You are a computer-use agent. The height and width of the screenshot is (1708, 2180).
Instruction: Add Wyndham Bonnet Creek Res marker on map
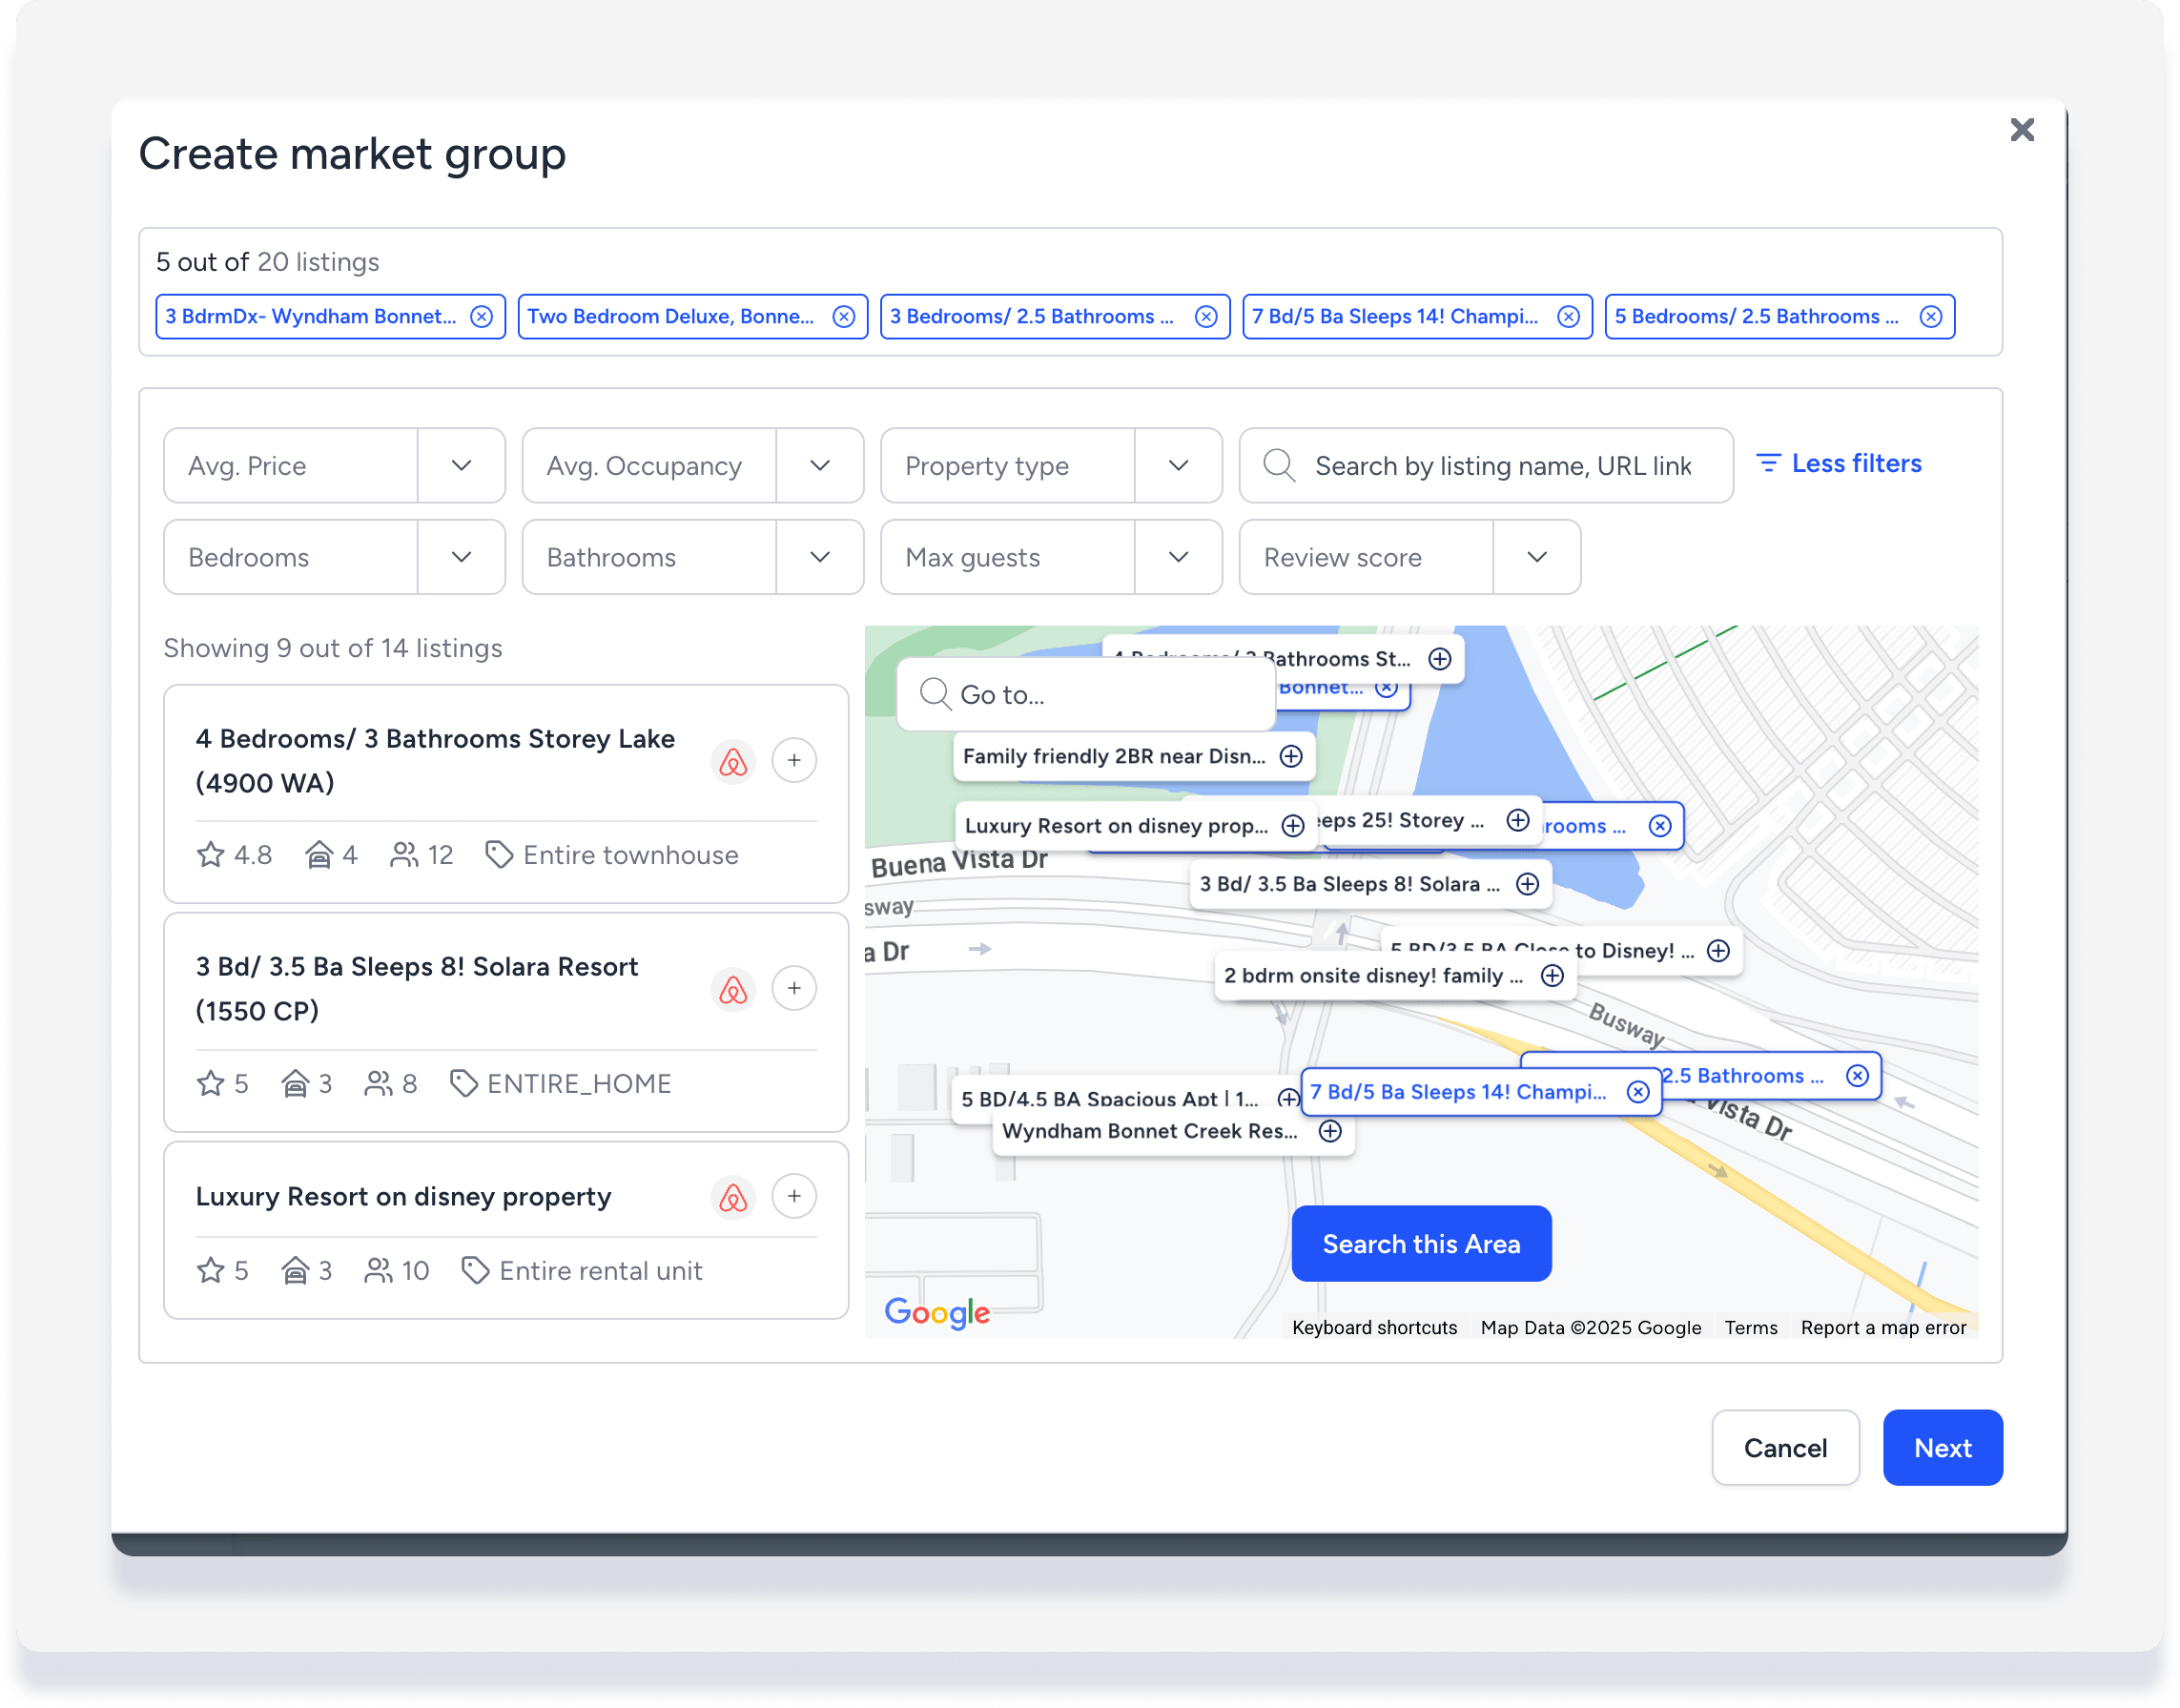point(1329,1131)
